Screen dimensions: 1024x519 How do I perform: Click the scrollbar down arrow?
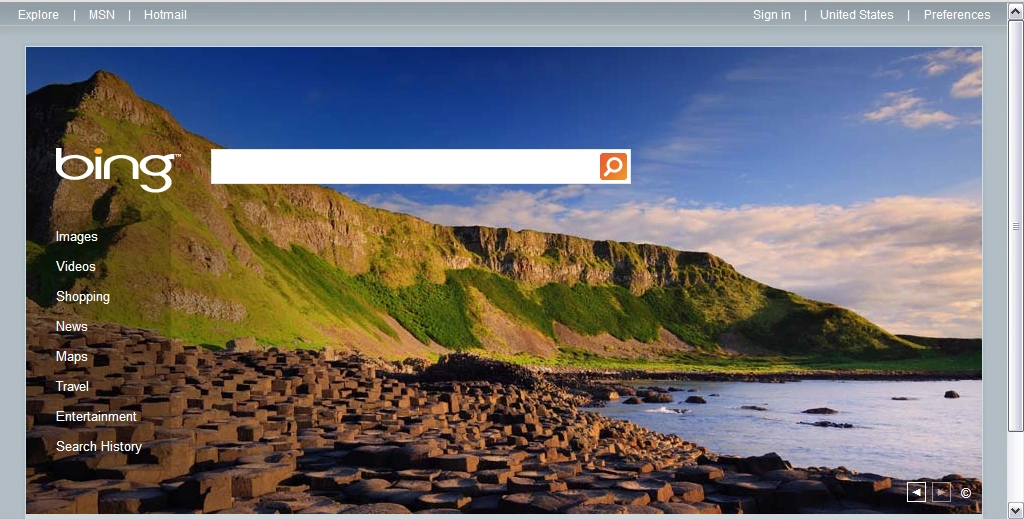click(1016, 509)
